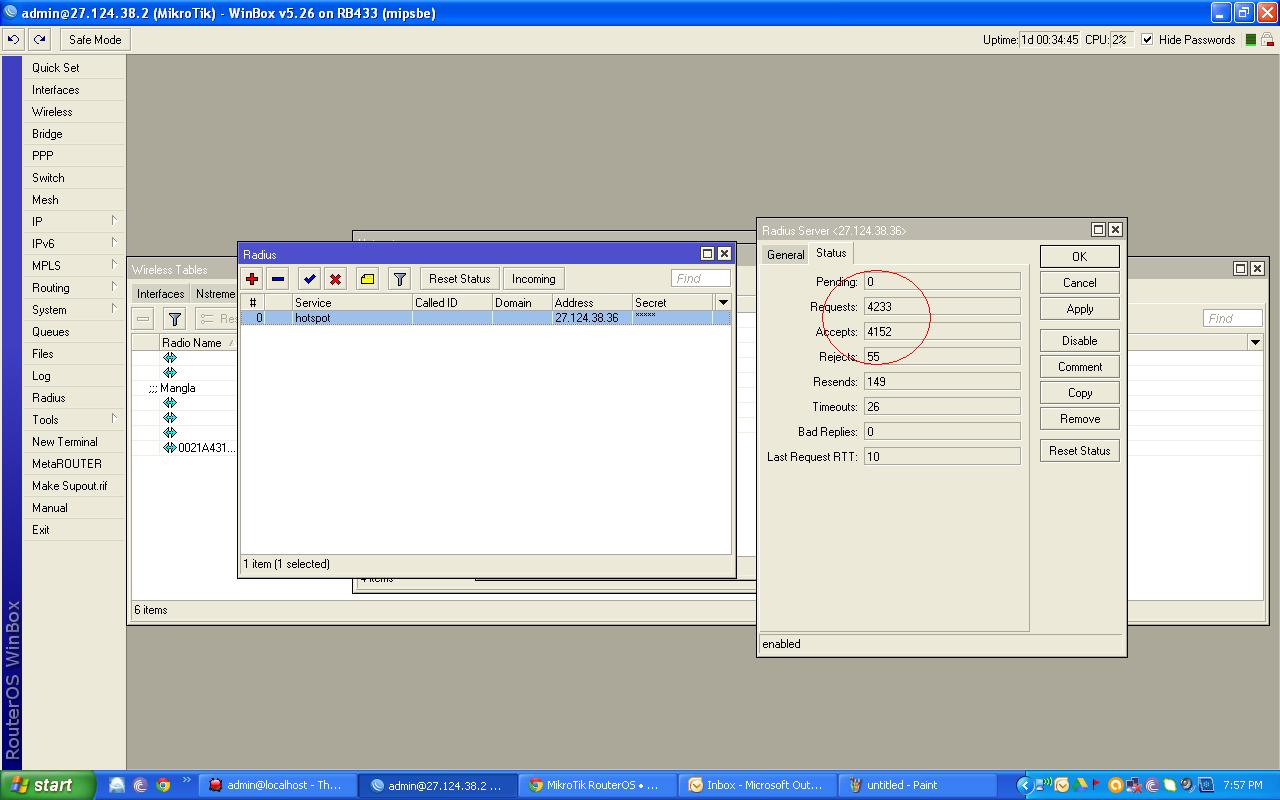This screenshot has height=800, width=1280.
Task: Switch to the General tab in Radius Server
Action: click(x=785, y=255)
